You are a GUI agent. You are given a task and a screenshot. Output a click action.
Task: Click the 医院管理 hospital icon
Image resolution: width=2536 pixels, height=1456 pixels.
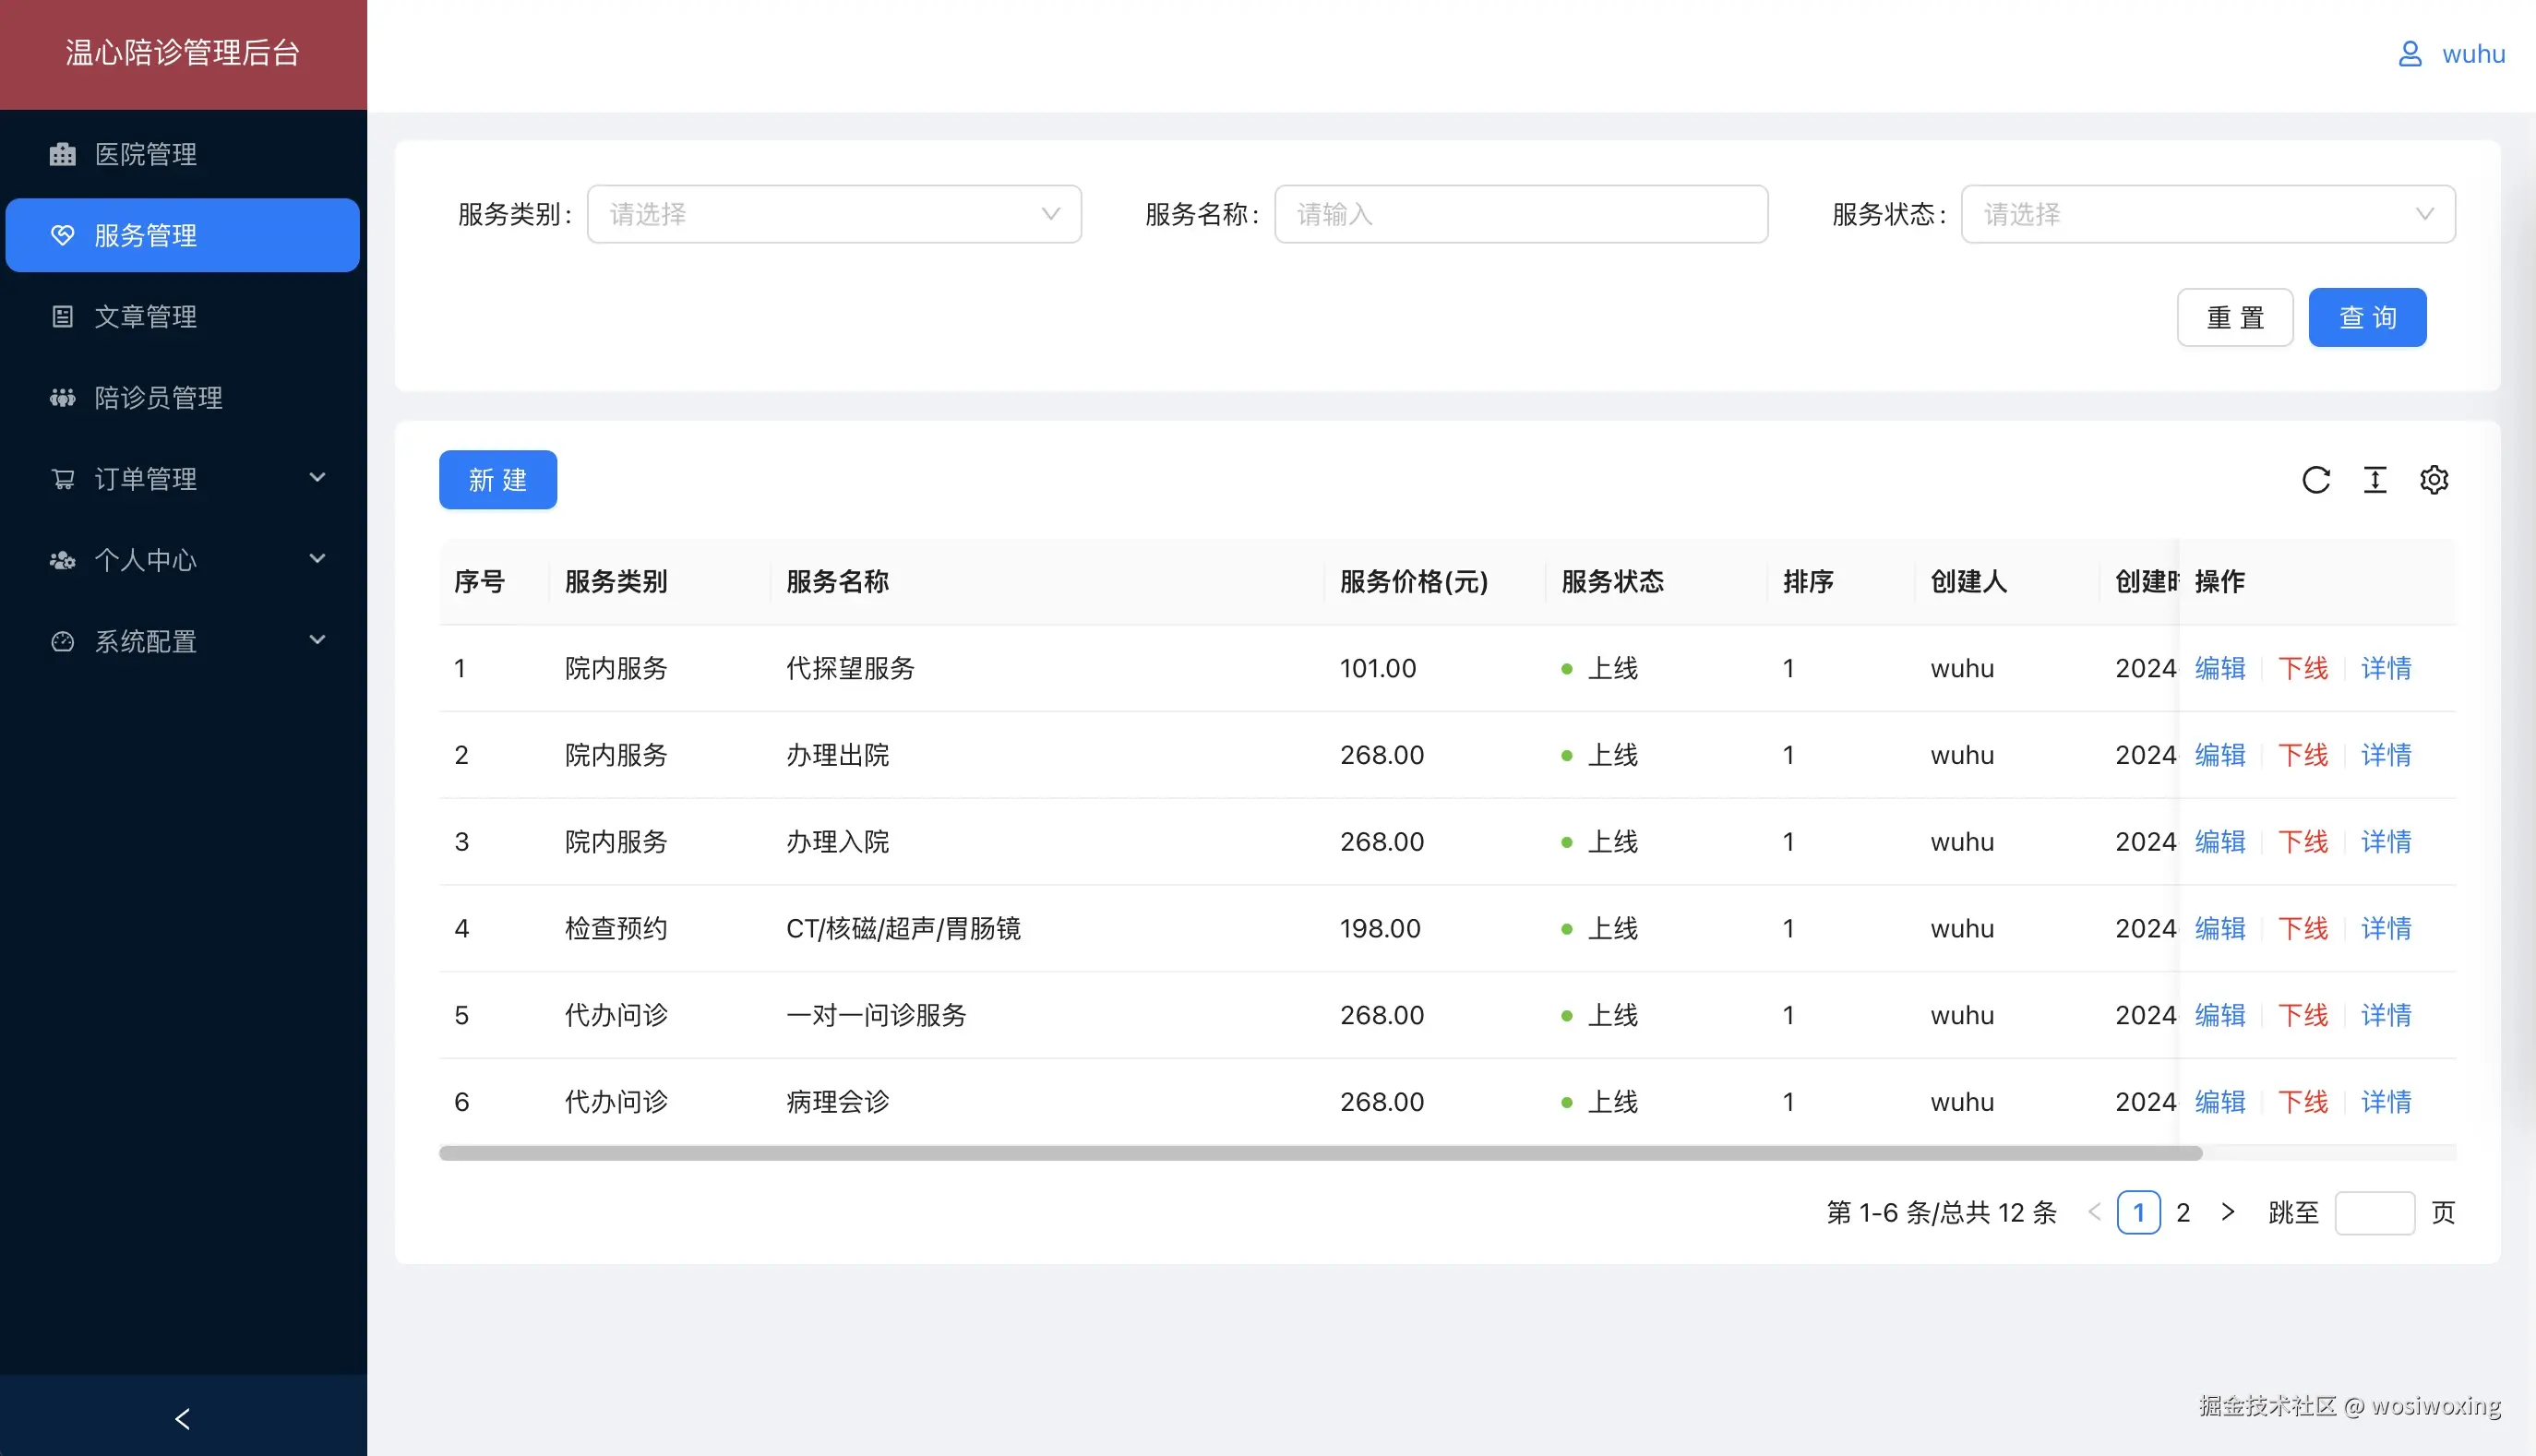63,154
